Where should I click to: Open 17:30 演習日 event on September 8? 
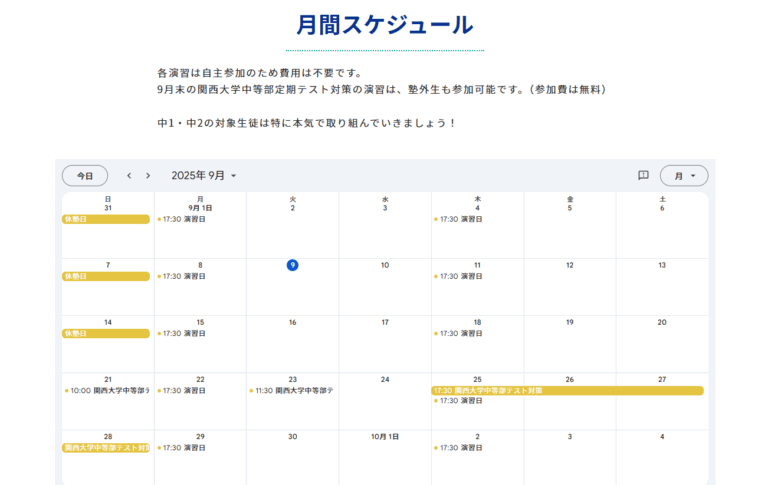(181, 276)
